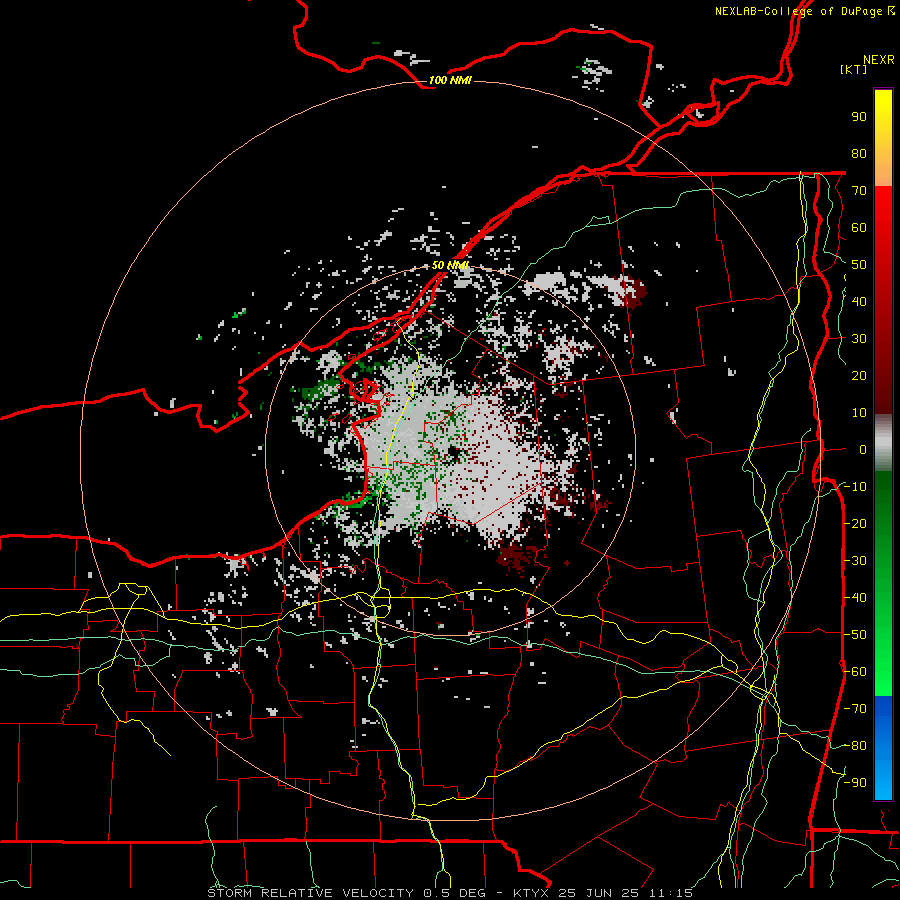Click the -40 knot scale label

(x=855, y=598)
